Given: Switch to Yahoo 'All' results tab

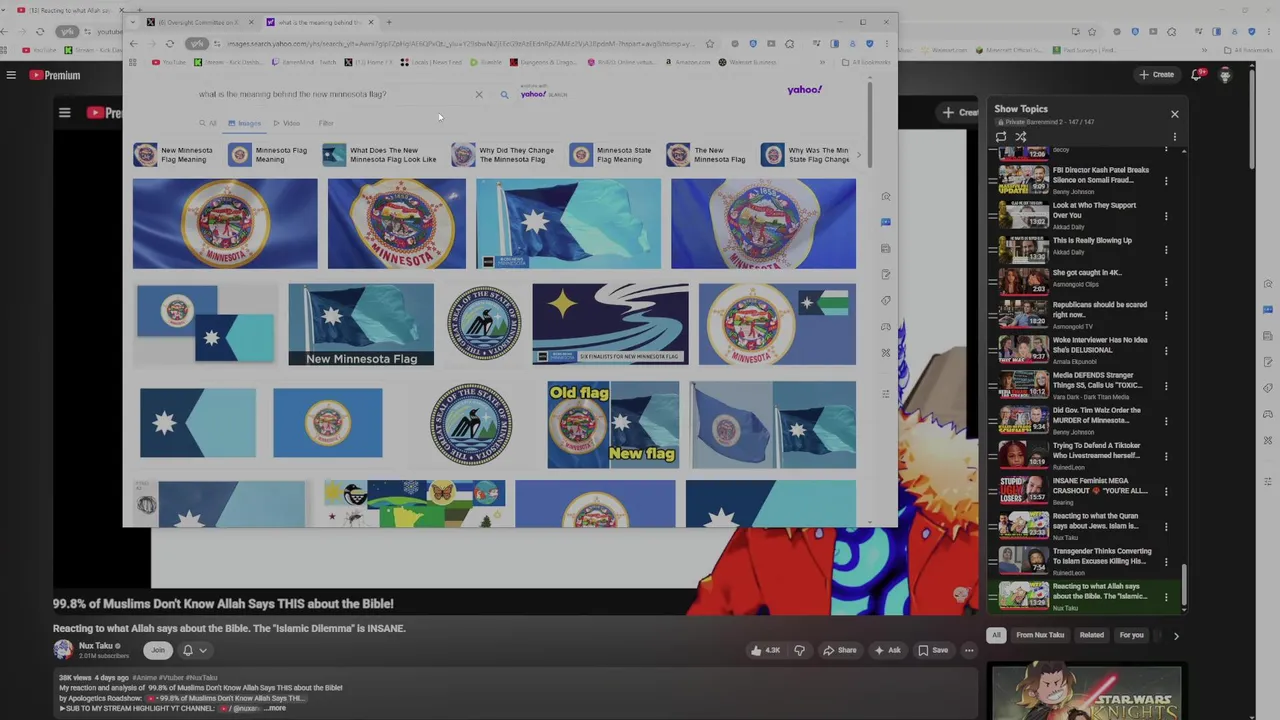Looking at the screenshot, I should [209, 123].
